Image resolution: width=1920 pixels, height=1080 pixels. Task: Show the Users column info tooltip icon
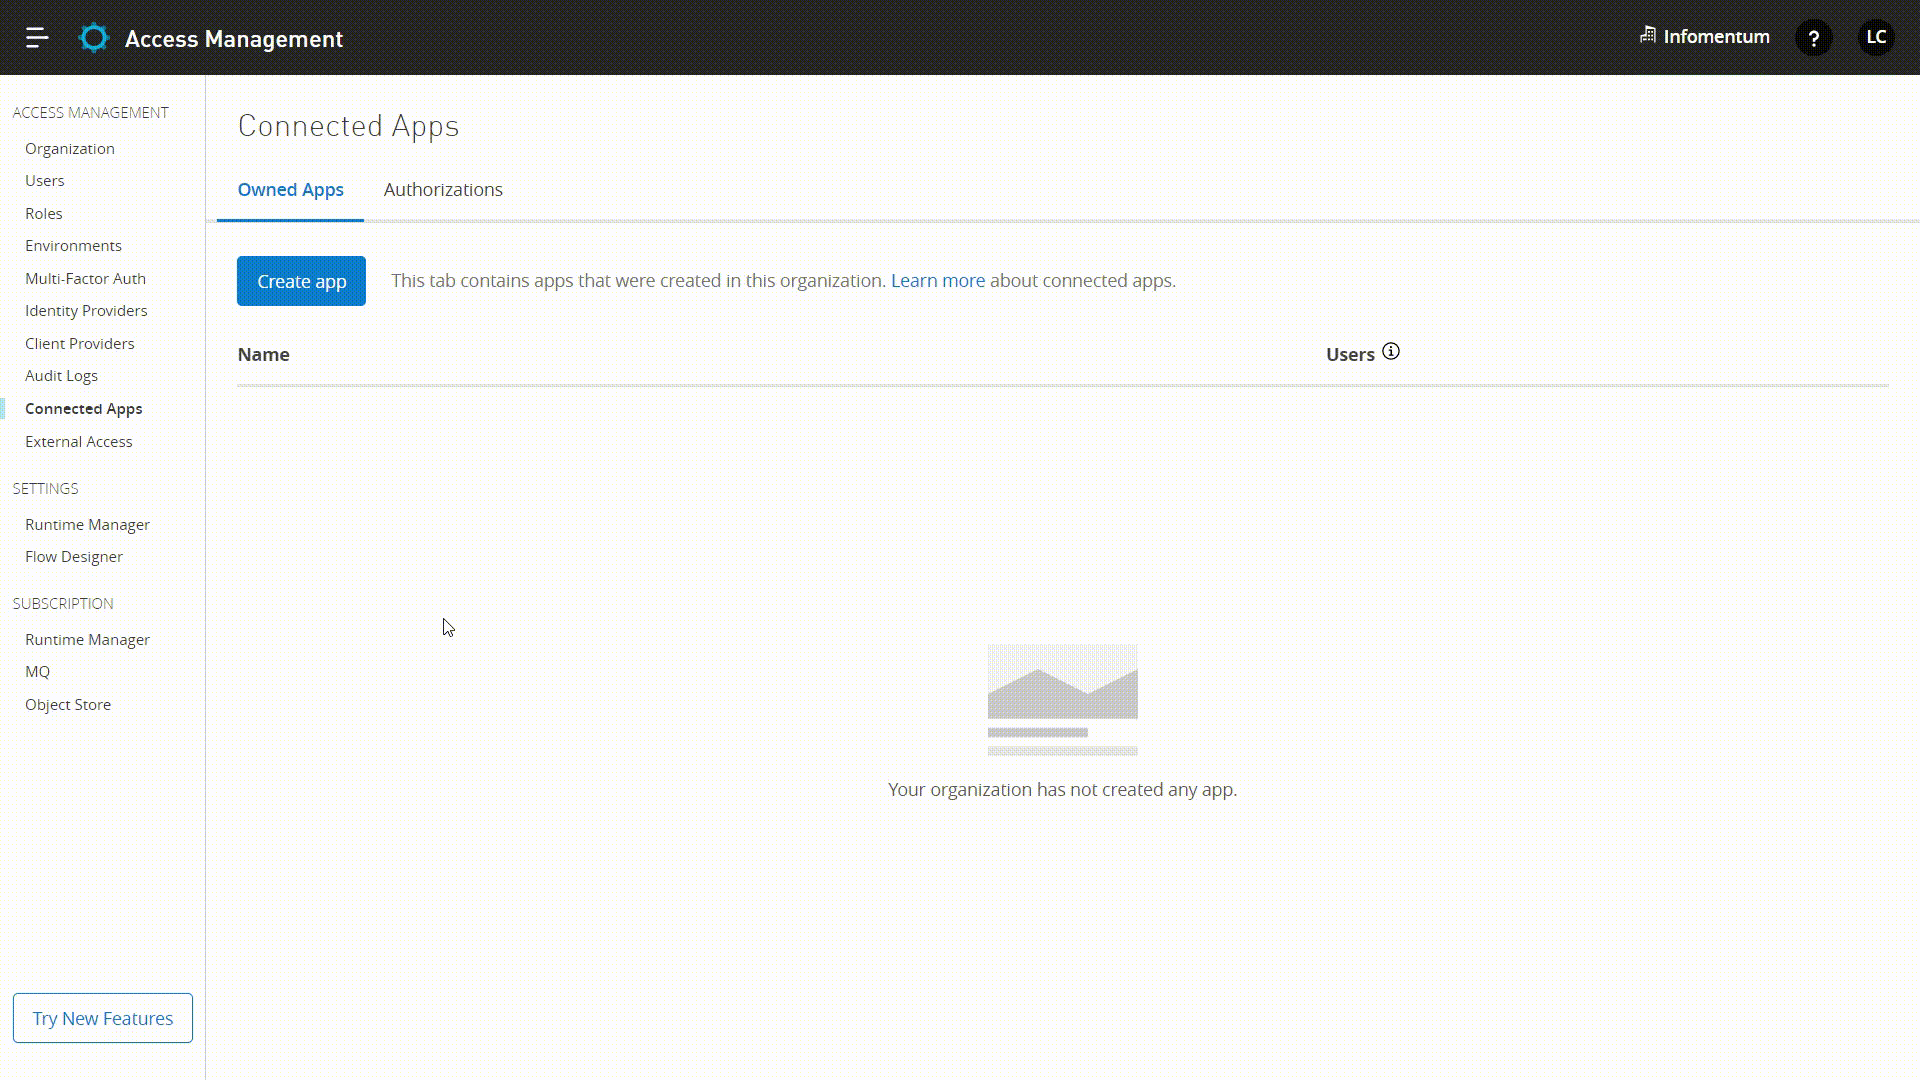1391,351
